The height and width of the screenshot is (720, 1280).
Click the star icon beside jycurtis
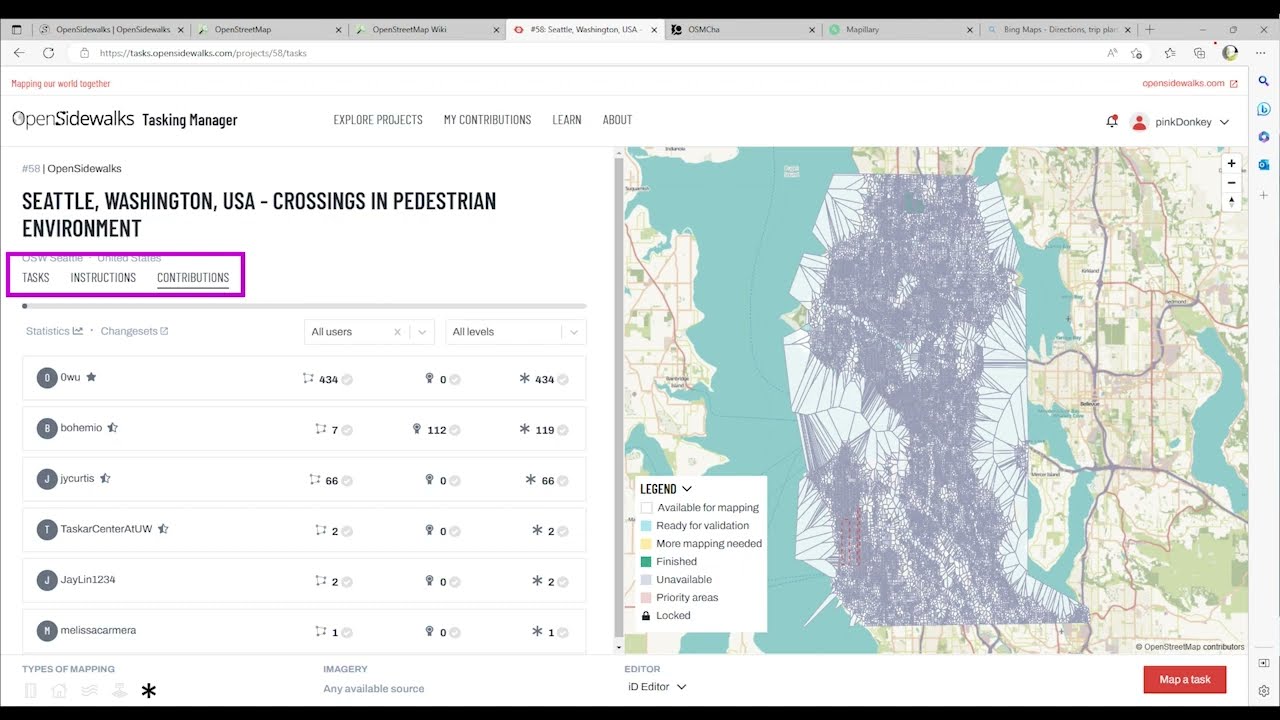click(x=105, y=479)
